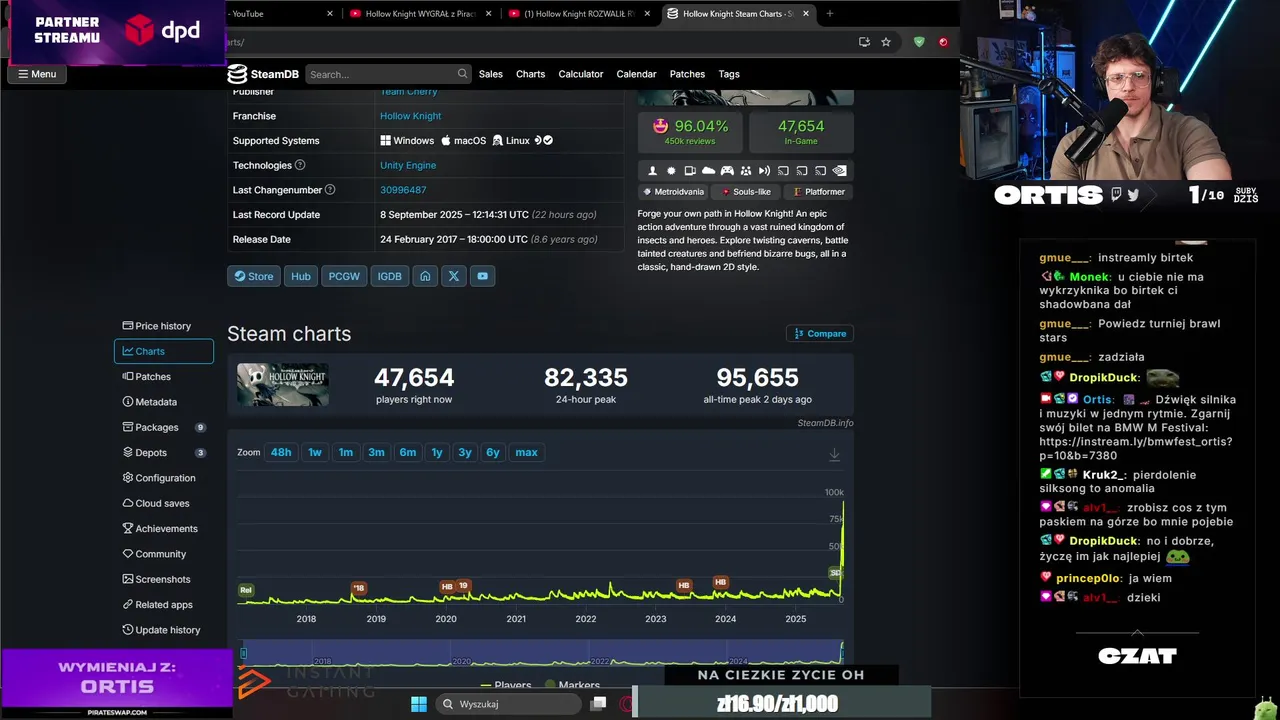Screen dimensions: 1280x720
Task: Click the YouTube icon button
Action: point(483,276)
